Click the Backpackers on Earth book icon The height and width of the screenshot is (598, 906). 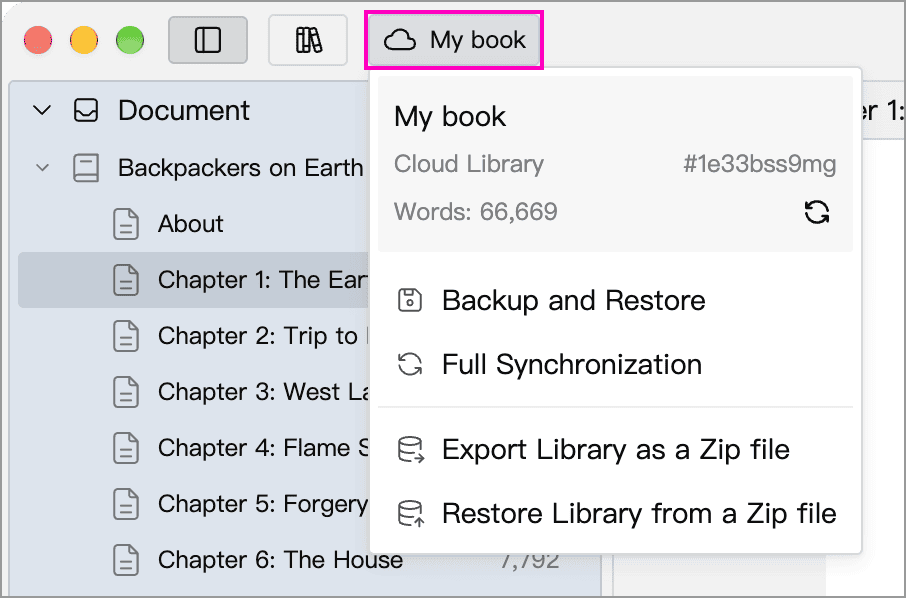pos(86,168)
